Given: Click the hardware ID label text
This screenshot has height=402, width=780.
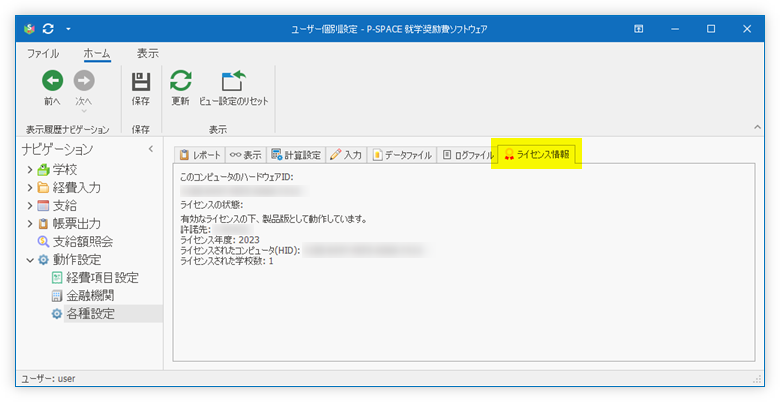Looking at the screenshot, I should click(x=237, y=177).
